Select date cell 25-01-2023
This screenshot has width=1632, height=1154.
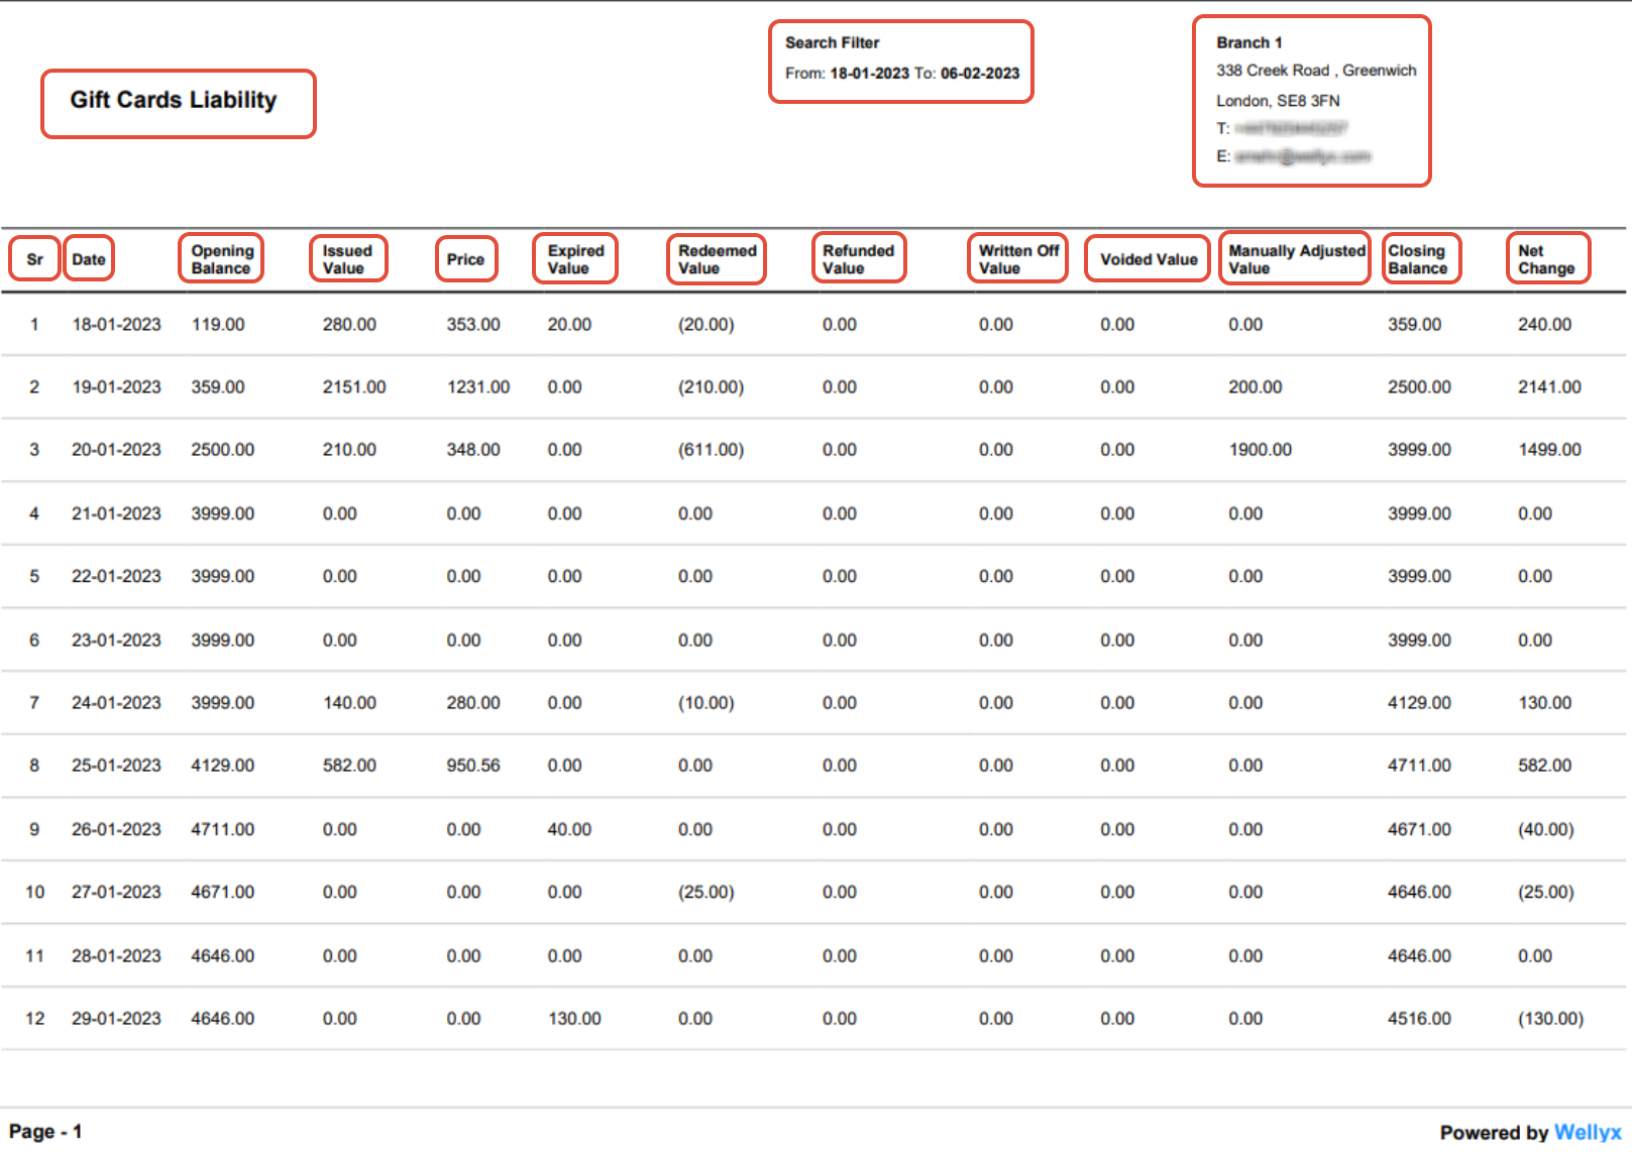coord(116,766)
